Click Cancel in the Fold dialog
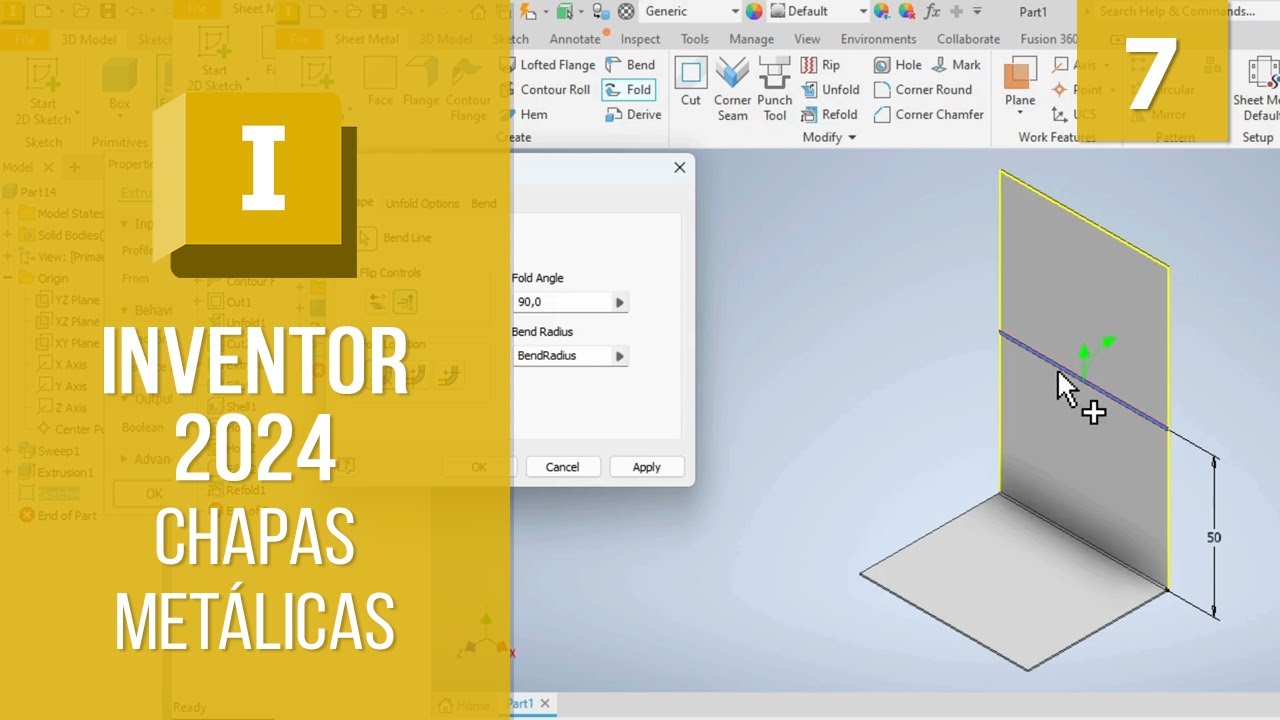Image resolution: width=1280 pixels, height=720 pixels. point(562,467)
